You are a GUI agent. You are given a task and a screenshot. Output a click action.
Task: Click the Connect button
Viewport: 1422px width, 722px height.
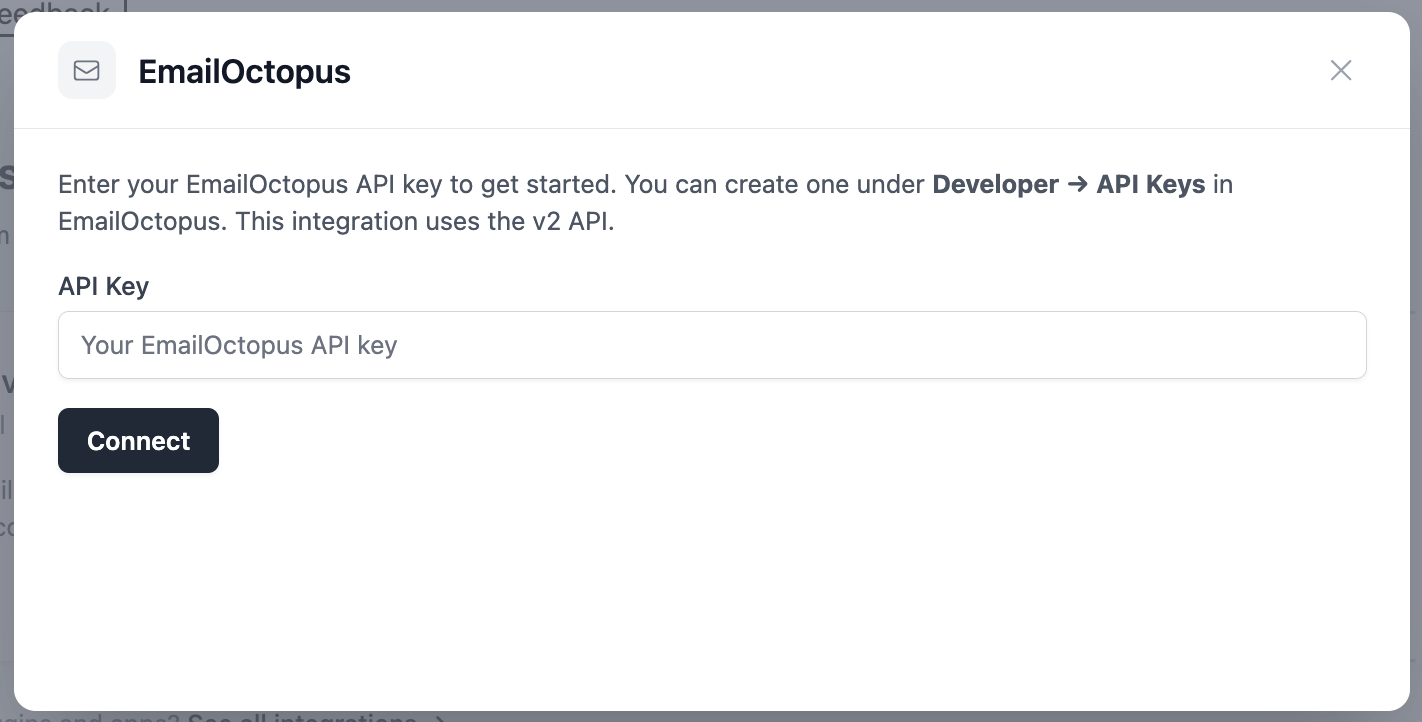[x=138, y=441]
